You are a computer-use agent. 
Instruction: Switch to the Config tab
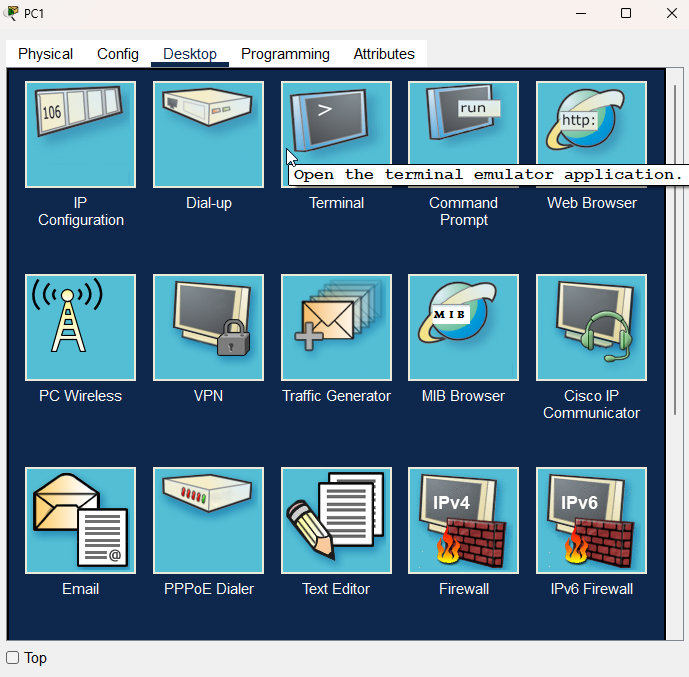(x=118, y=54)
